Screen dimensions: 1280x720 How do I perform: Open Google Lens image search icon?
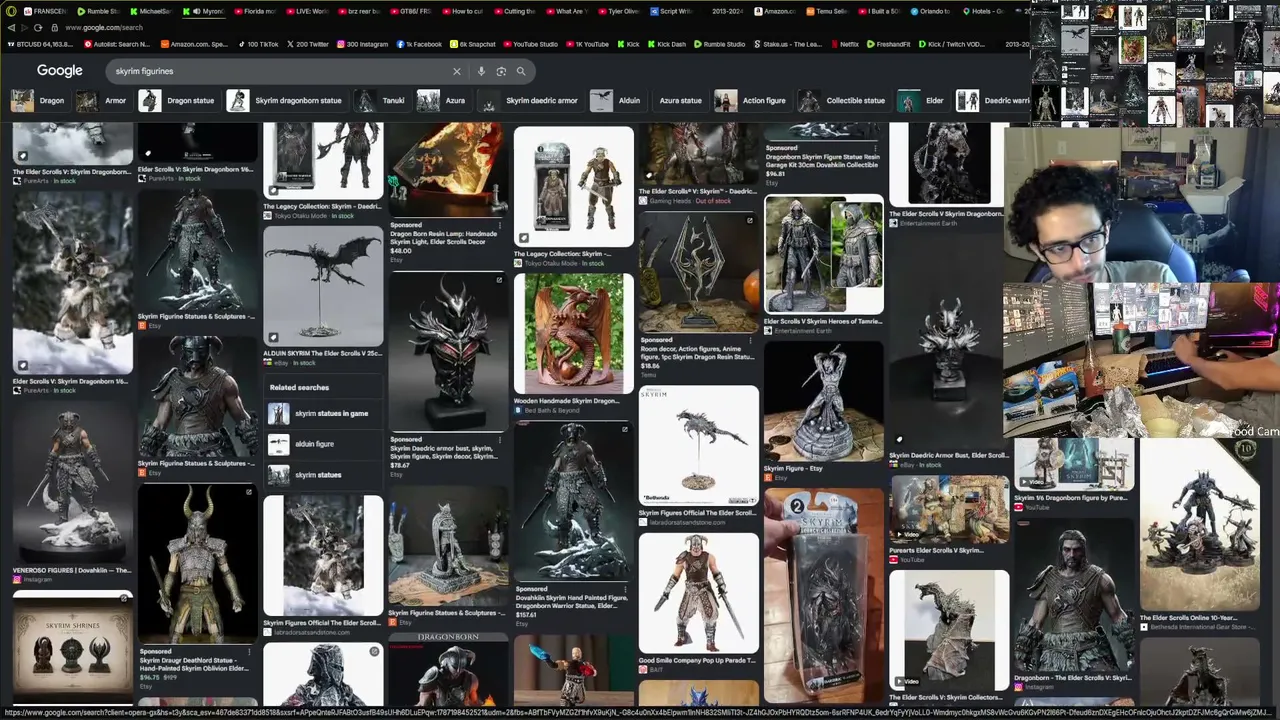point(501,71)
